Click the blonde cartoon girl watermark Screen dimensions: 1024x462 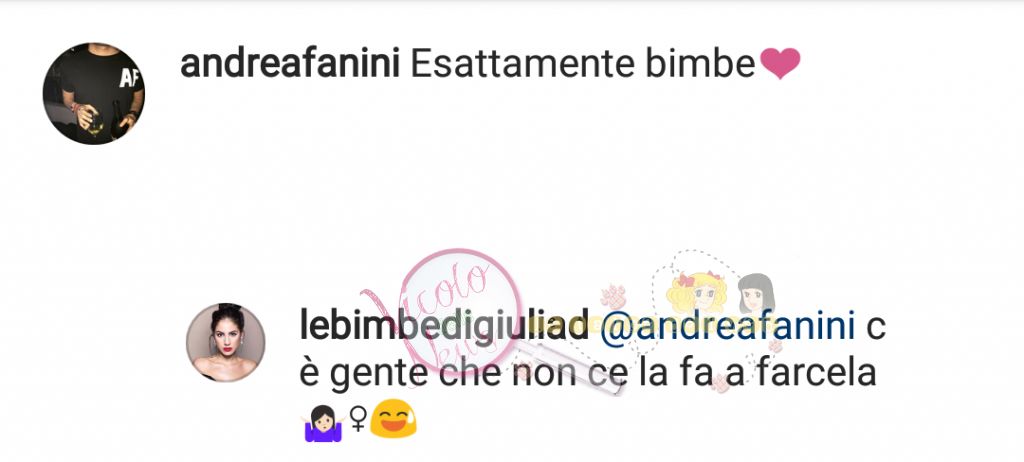point(696,293)
